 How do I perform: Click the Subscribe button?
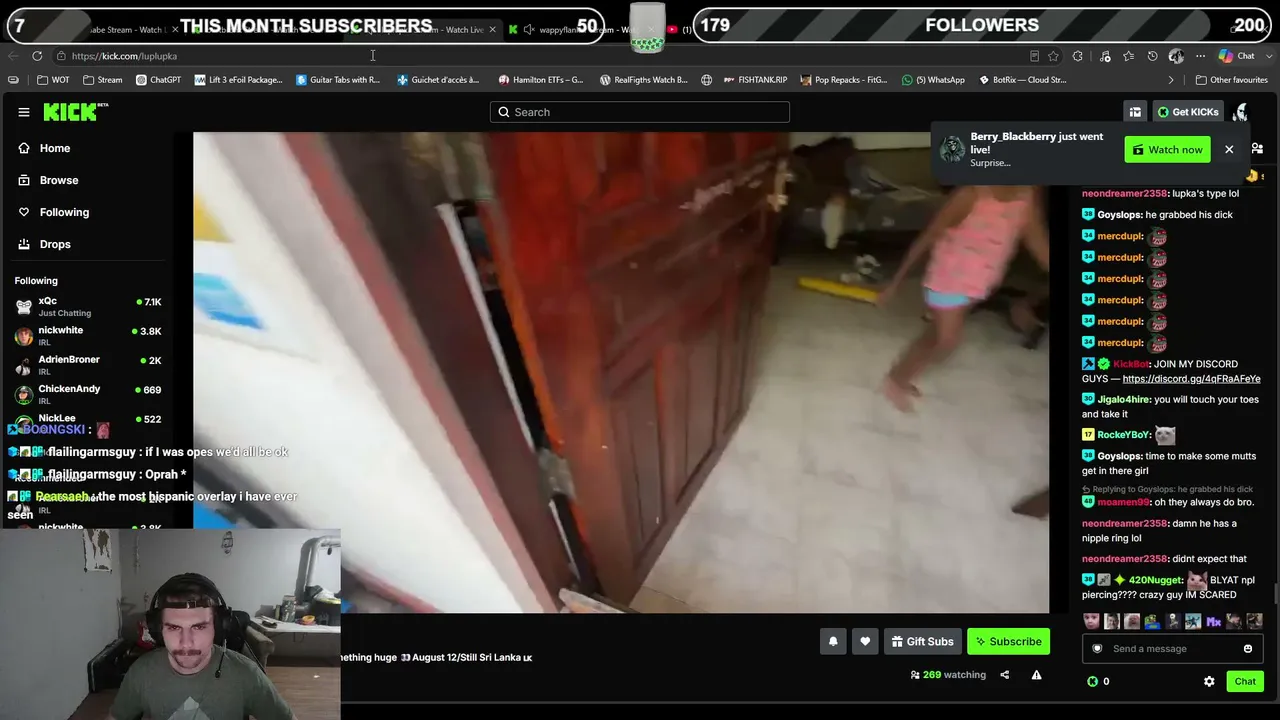click(x=1008, y=642)
